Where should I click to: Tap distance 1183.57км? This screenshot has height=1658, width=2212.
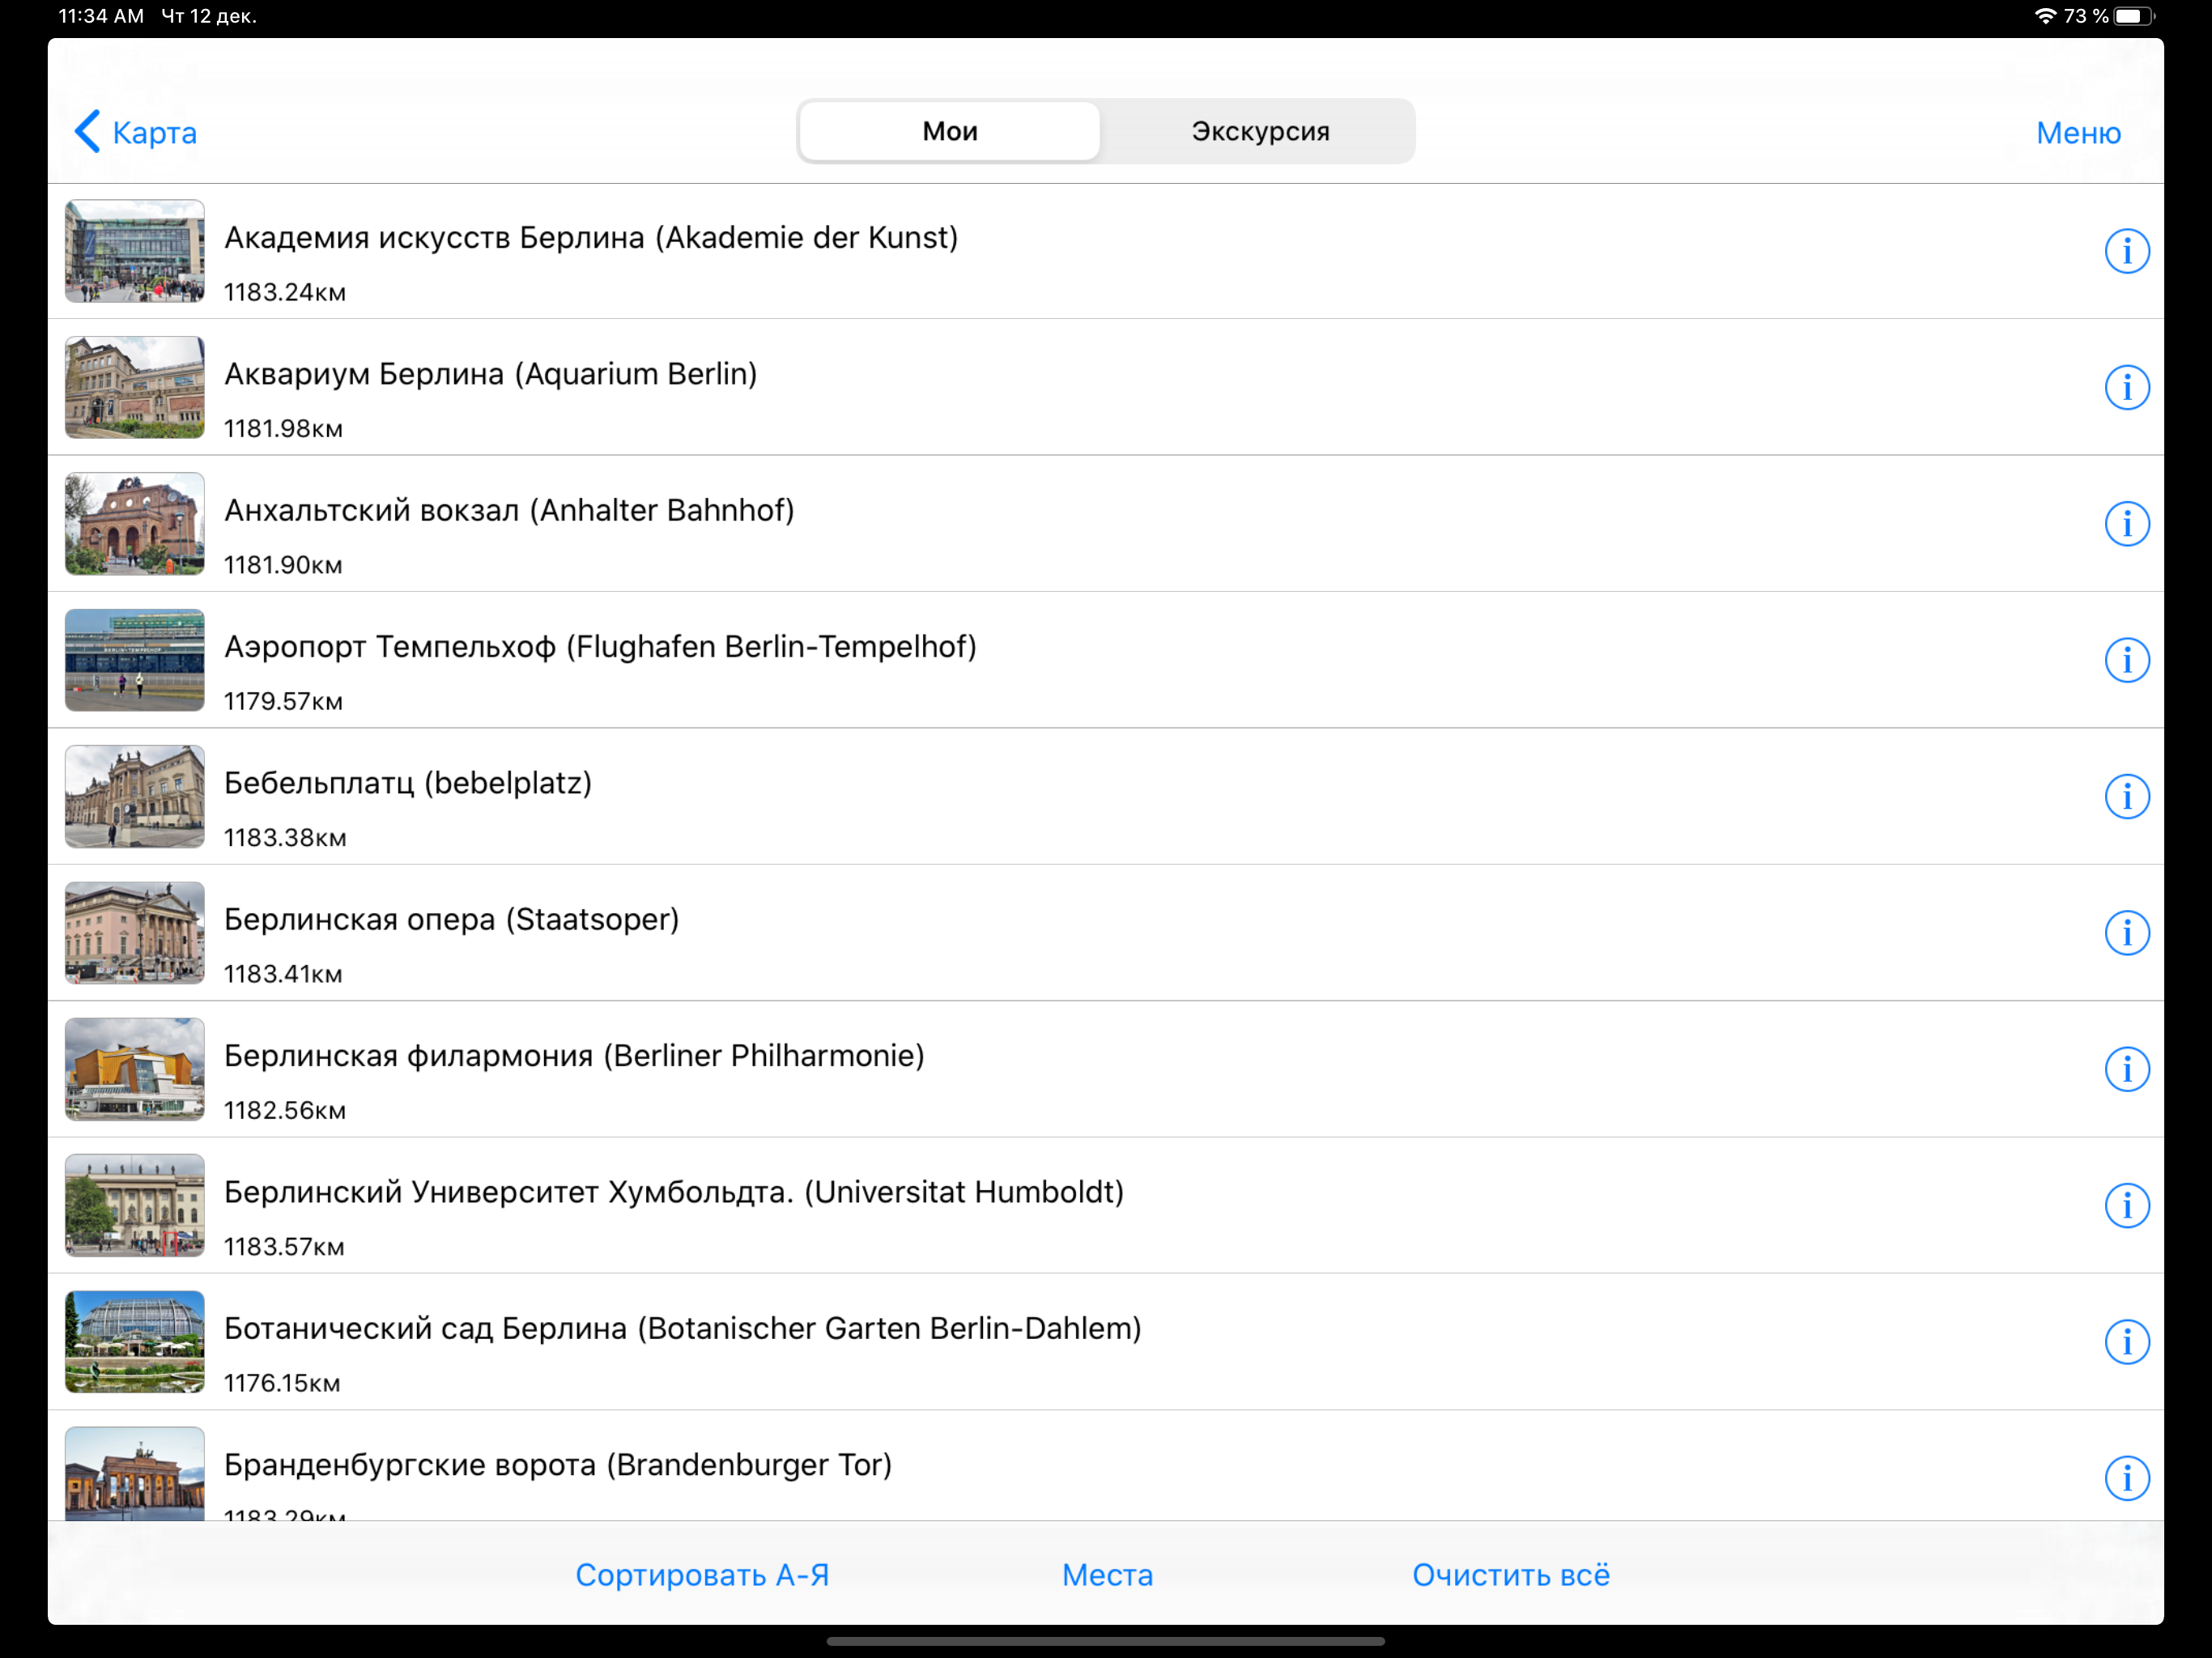click(284, 1247)
